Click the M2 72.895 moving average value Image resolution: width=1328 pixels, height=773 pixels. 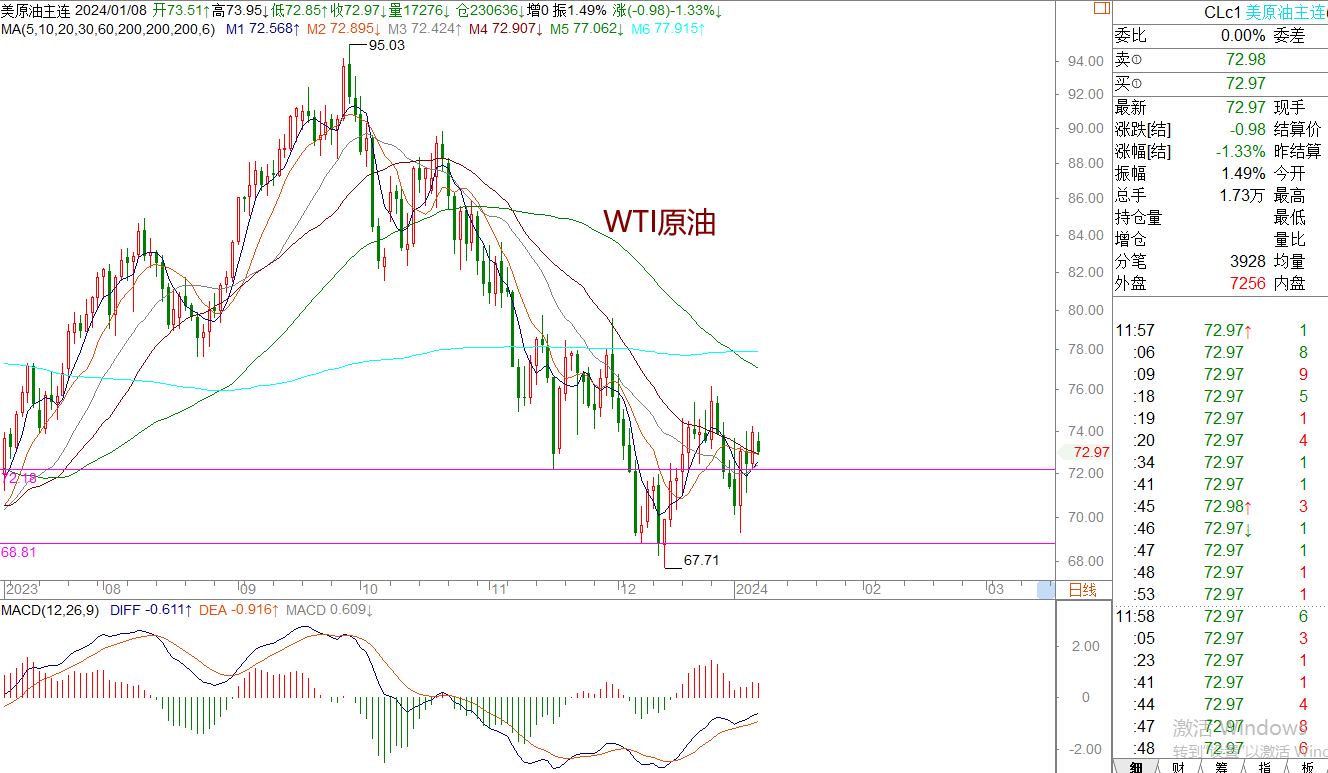click(345, 29)
